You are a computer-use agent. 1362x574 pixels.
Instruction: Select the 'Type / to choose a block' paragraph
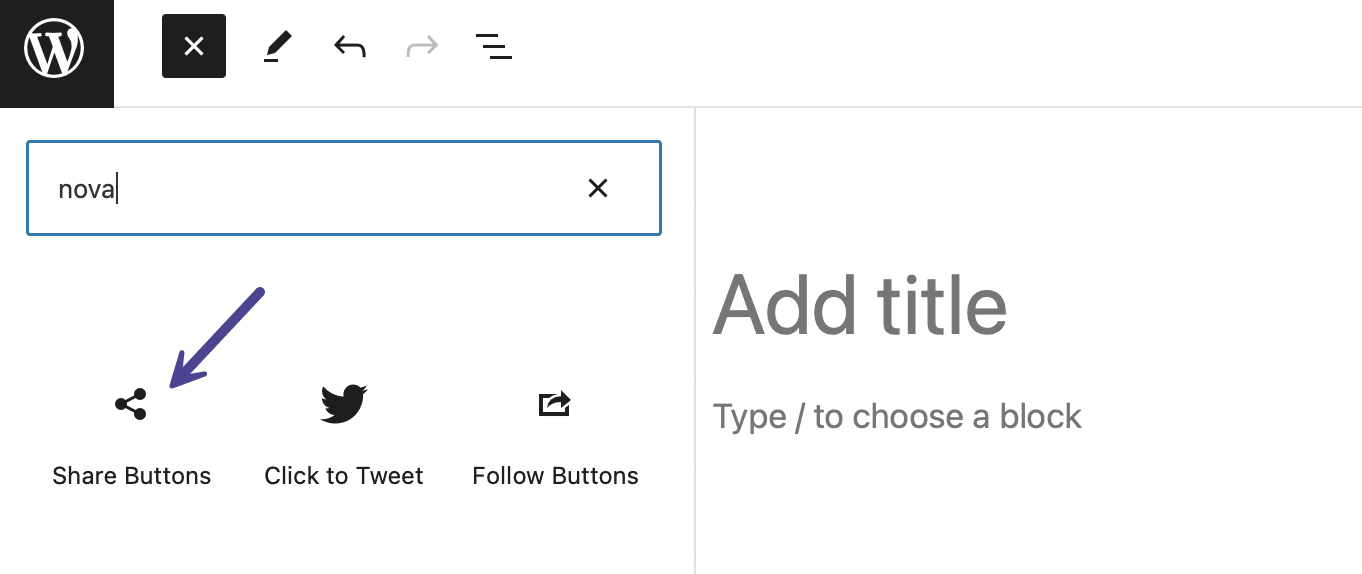(897, 416)
